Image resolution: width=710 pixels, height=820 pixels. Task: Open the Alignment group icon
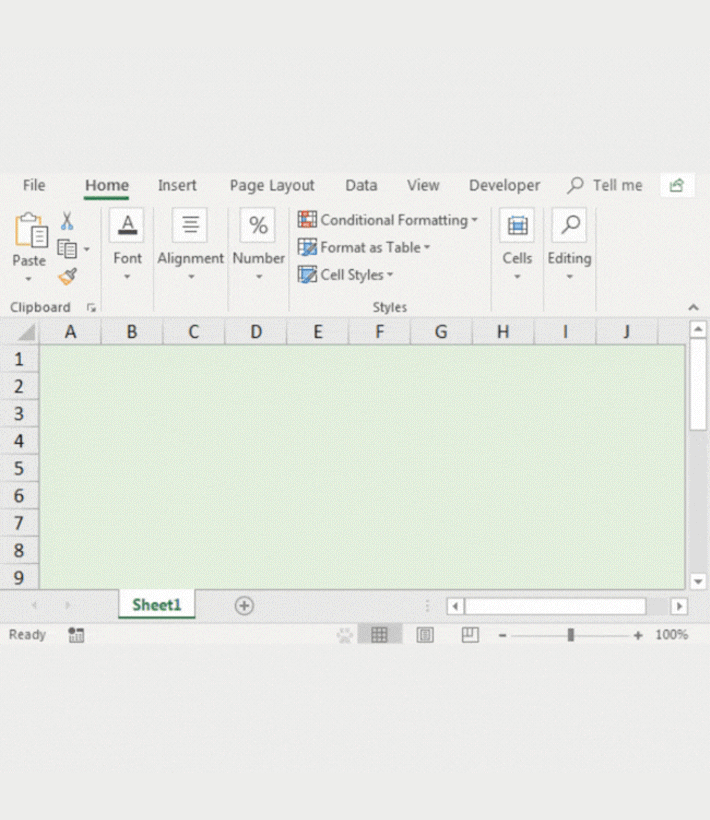pyautogui.click(x=190, y=225)
